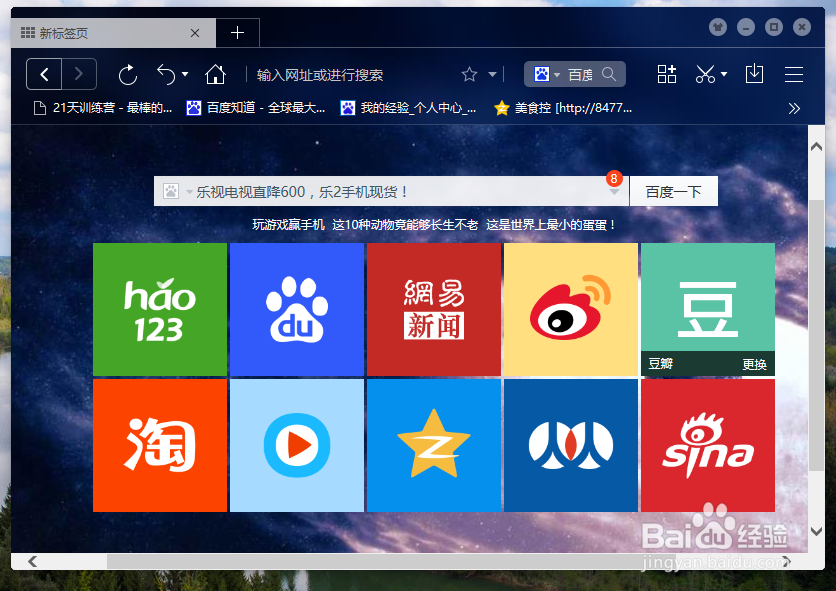Open the 玩游戏赢手机 link
Image resolution: width=836 pixels, height=591 pixels.
288,225
